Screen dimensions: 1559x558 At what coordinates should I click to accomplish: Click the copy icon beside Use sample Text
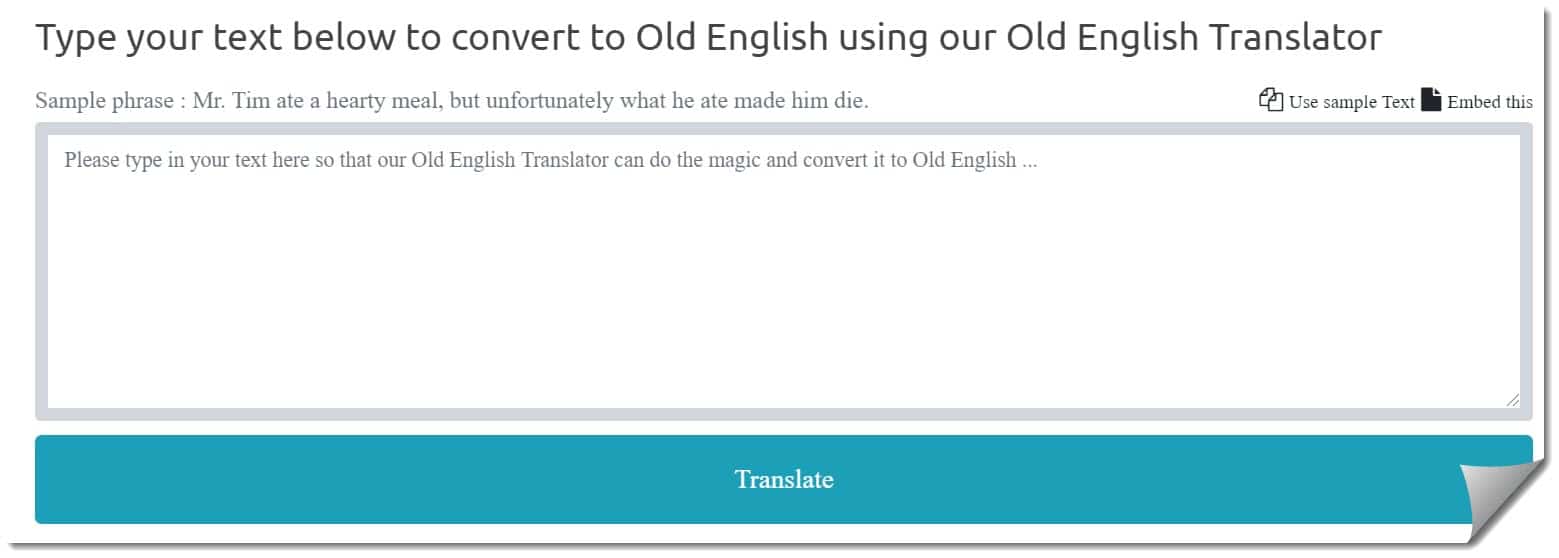pyautogui.click(x=1270, y=100)
